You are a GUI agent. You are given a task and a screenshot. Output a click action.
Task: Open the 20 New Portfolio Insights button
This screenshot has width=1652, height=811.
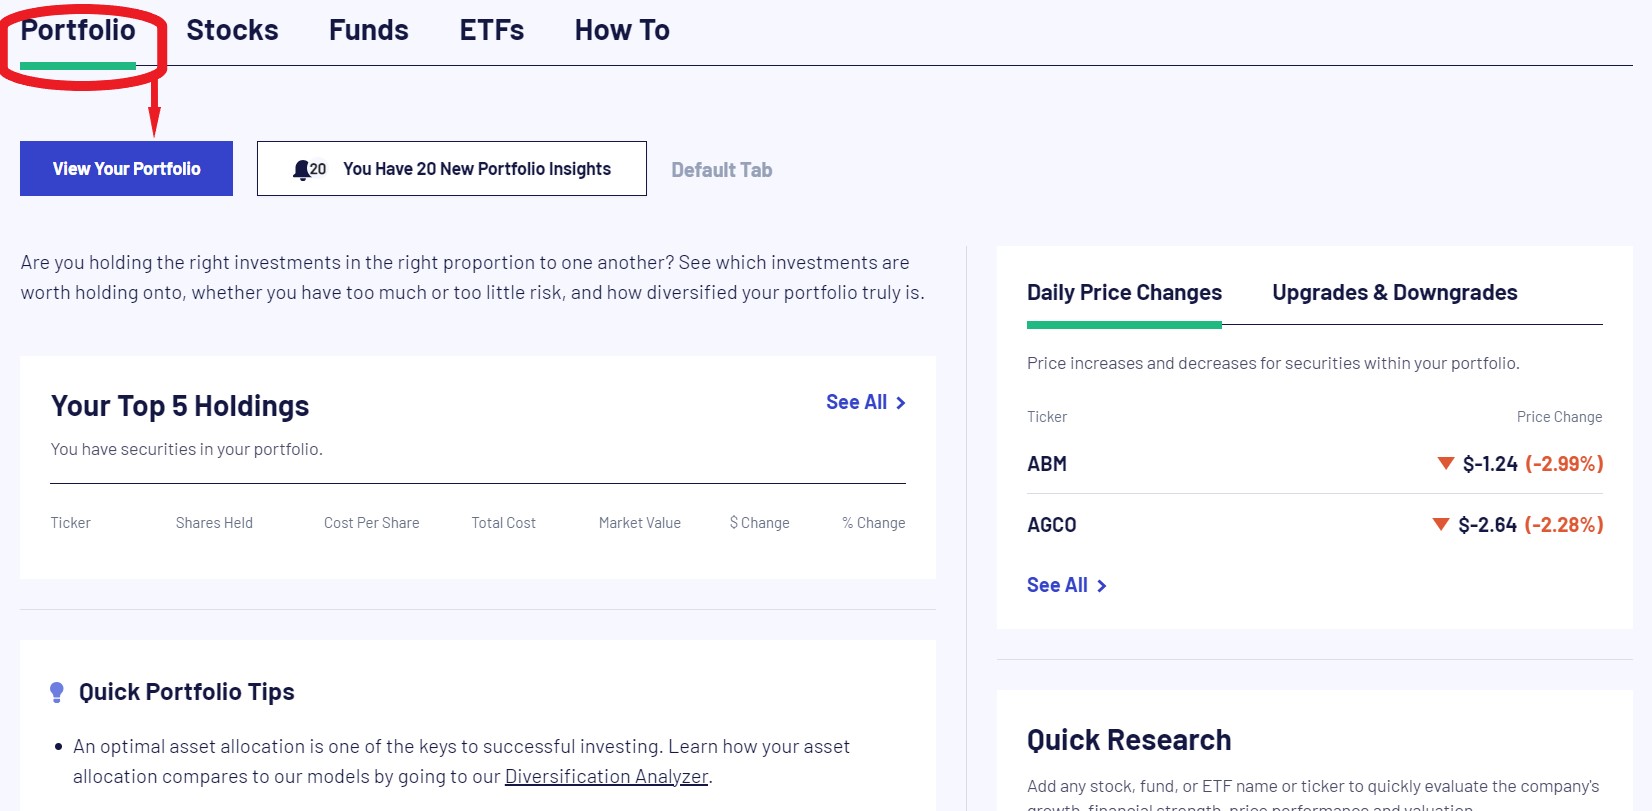452,168
